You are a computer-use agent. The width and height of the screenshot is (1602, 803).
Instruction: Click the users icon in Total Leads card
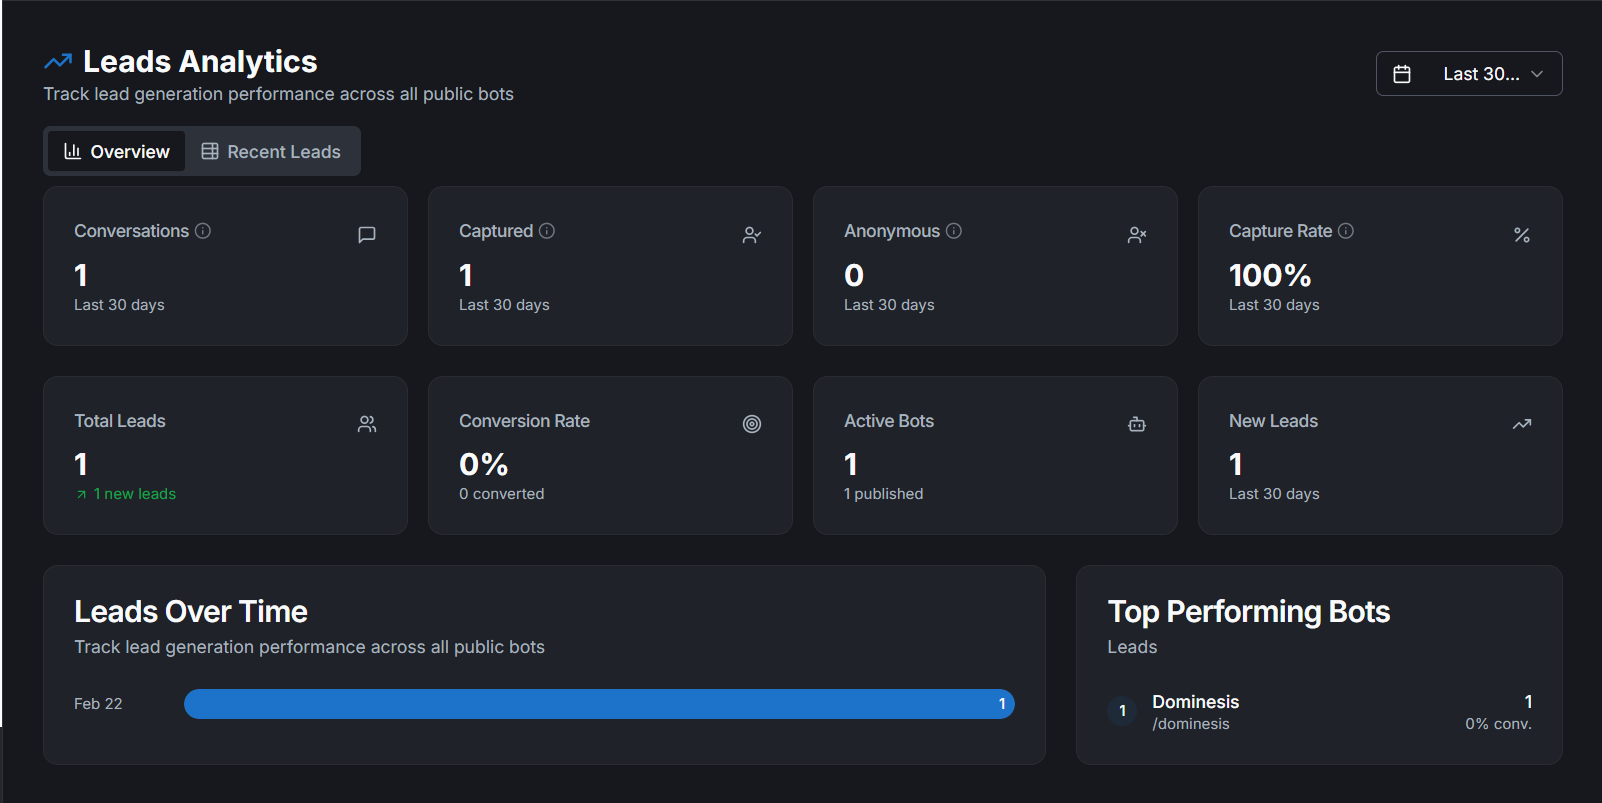[367, 424]
